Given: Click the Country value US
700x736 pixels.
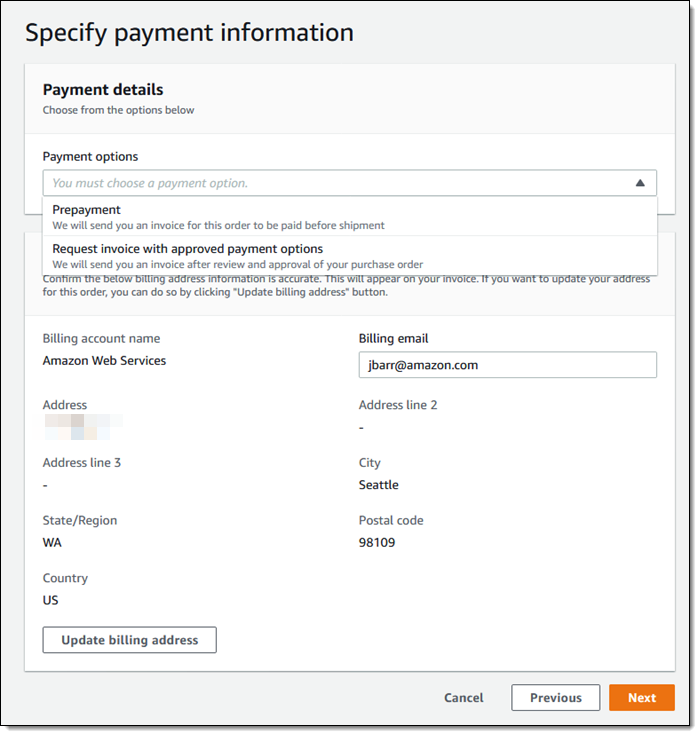Looking at the screenshot, I should (51, 601).
